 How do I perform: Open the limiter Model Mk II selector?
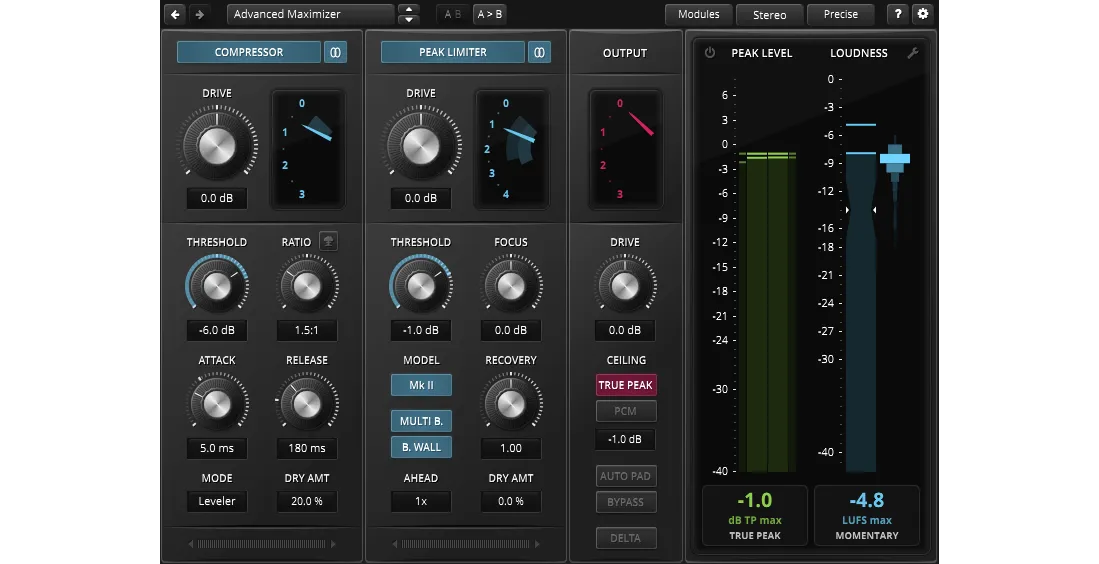click(x=421, y=385)
